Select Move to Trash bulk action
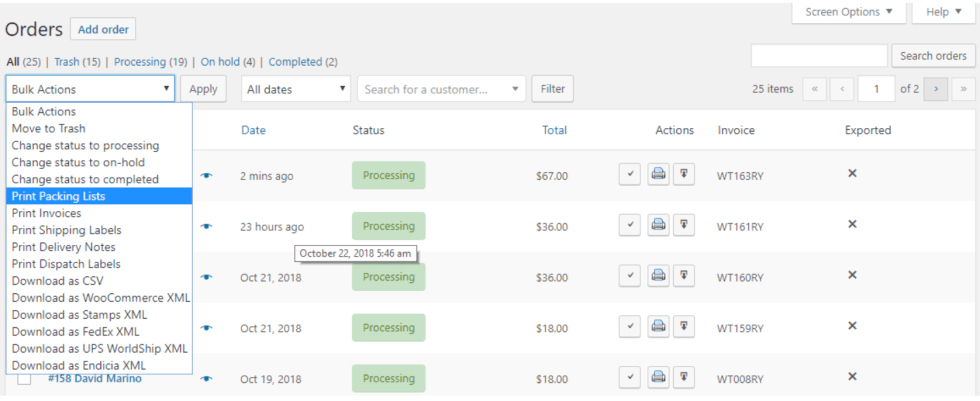 99,128
